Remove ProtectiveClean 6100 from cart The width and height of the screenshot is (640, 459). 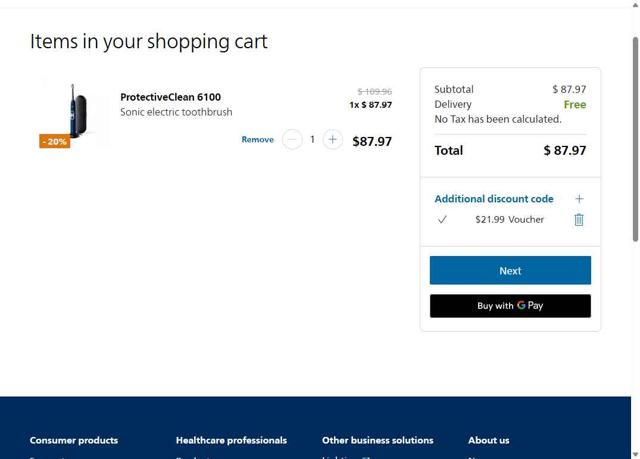pyautogui.click(x=257, y=140)
